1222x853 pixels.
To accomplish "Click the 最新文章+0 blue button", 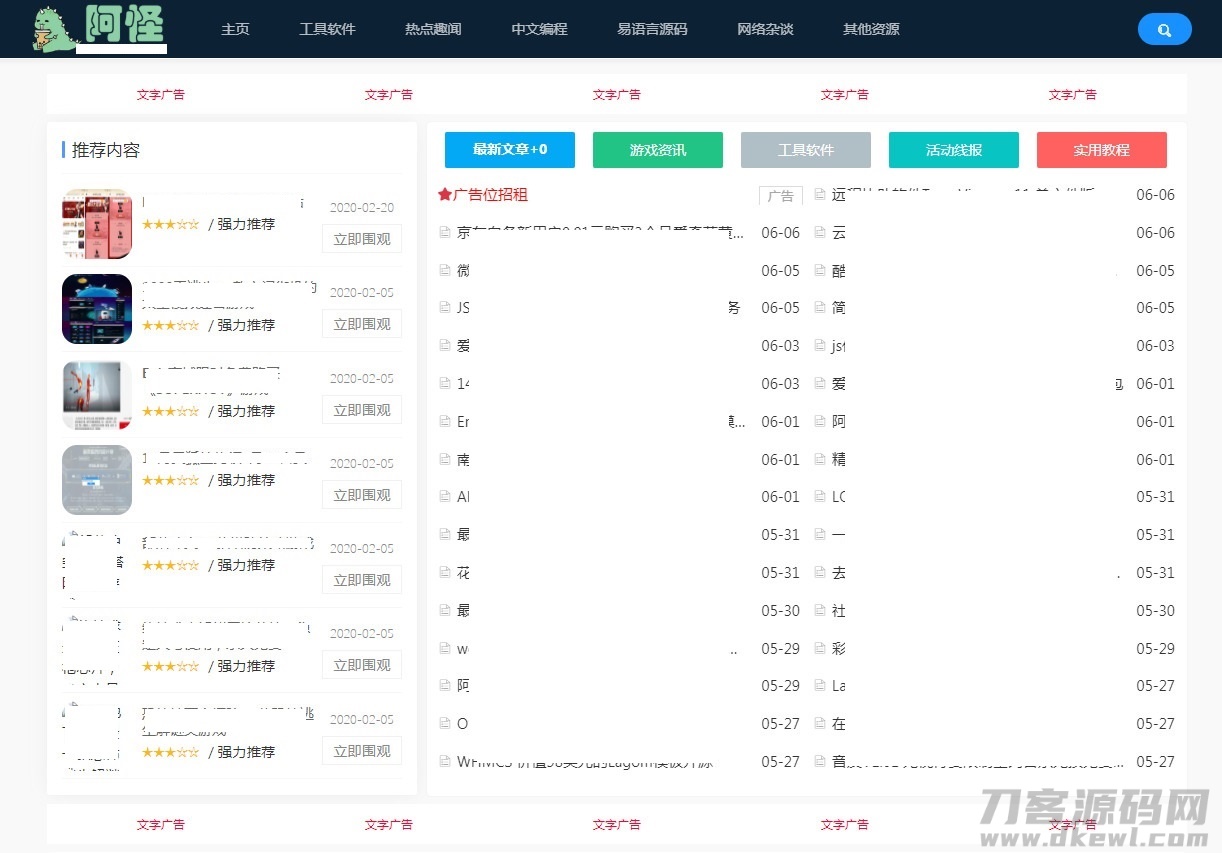I will (510, 149).
